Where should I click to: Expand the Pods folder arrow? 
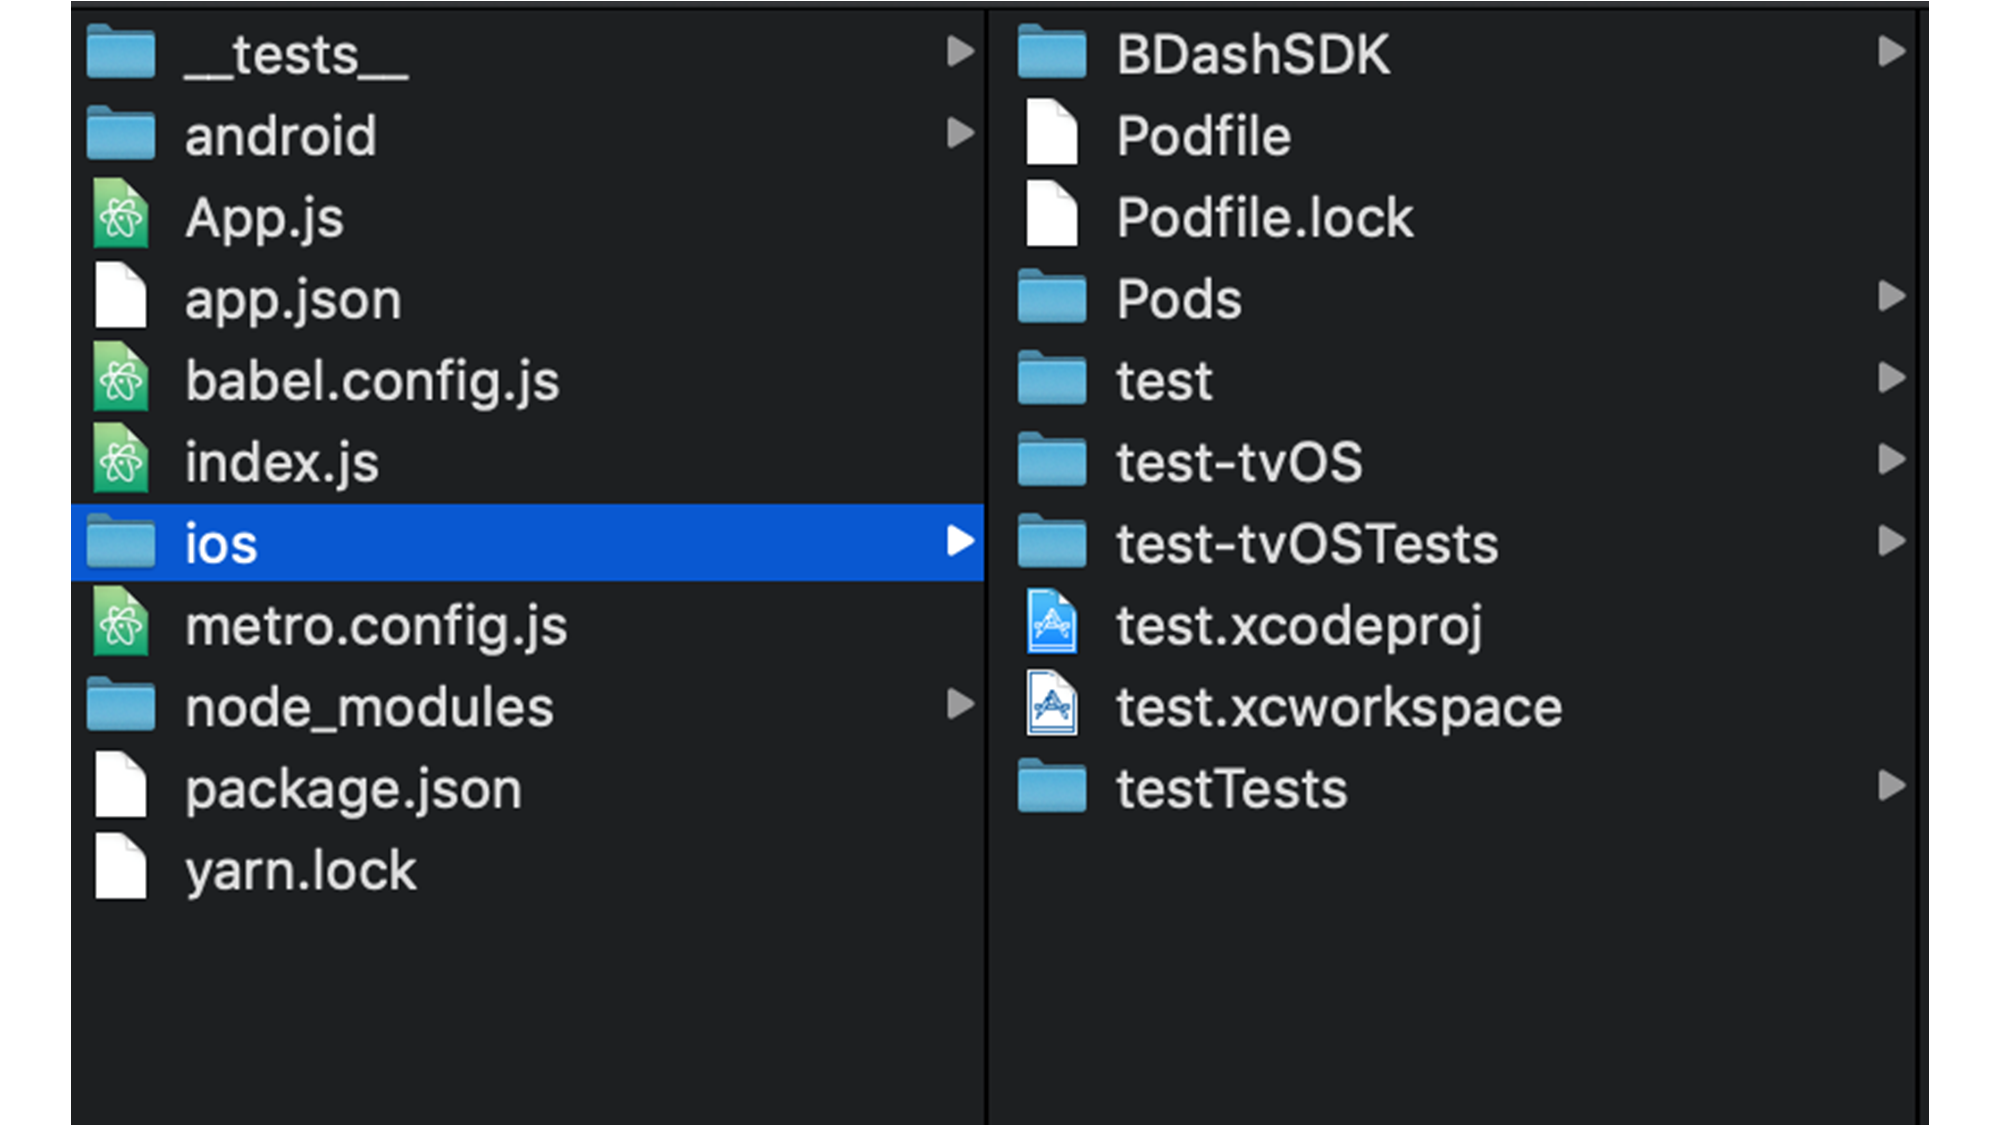pyautogui.click(x=1891, y=297)
